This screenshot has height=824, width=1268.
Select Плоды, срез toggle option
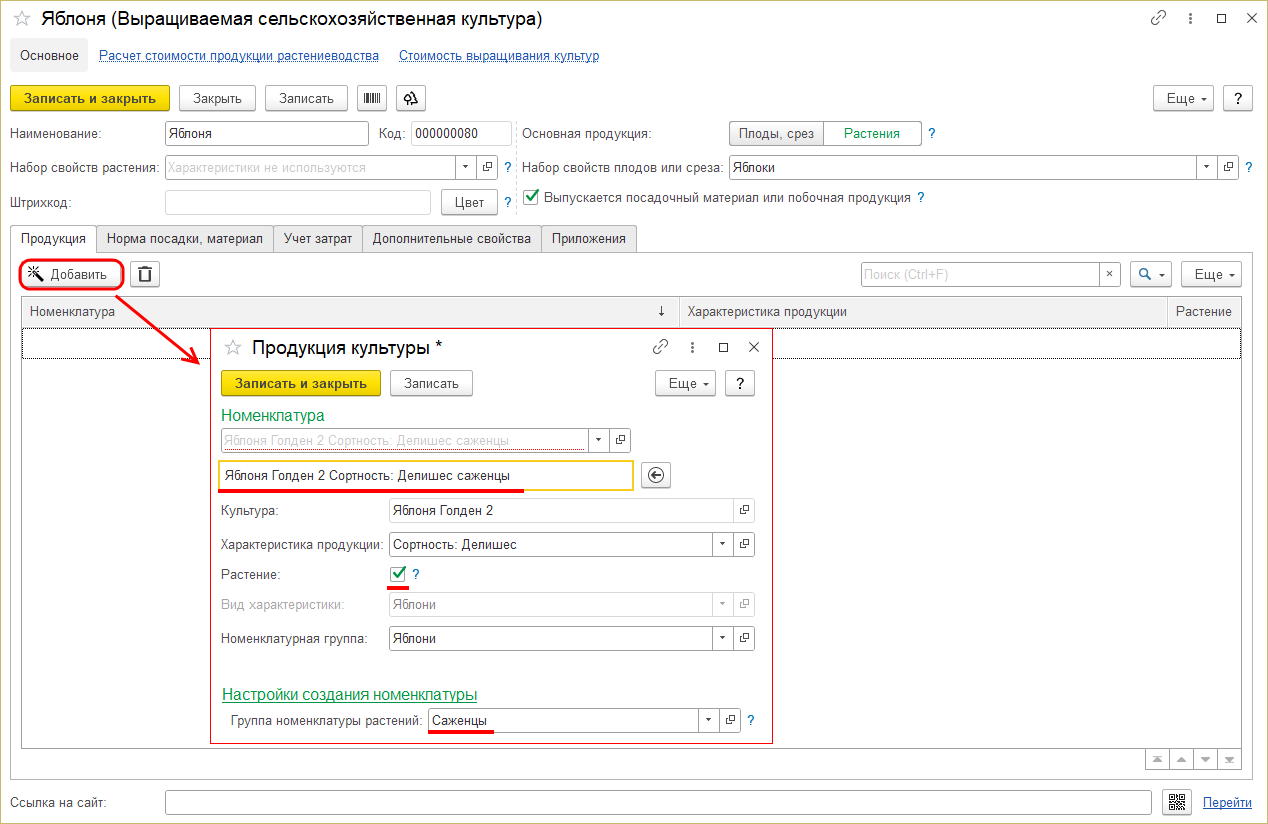[776, 133]
